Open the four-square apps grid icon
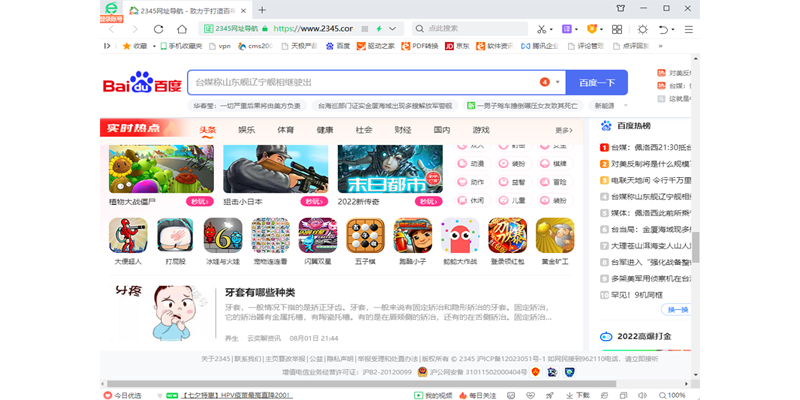The width and height of the screenshot is (800, 400). point(617,29)
